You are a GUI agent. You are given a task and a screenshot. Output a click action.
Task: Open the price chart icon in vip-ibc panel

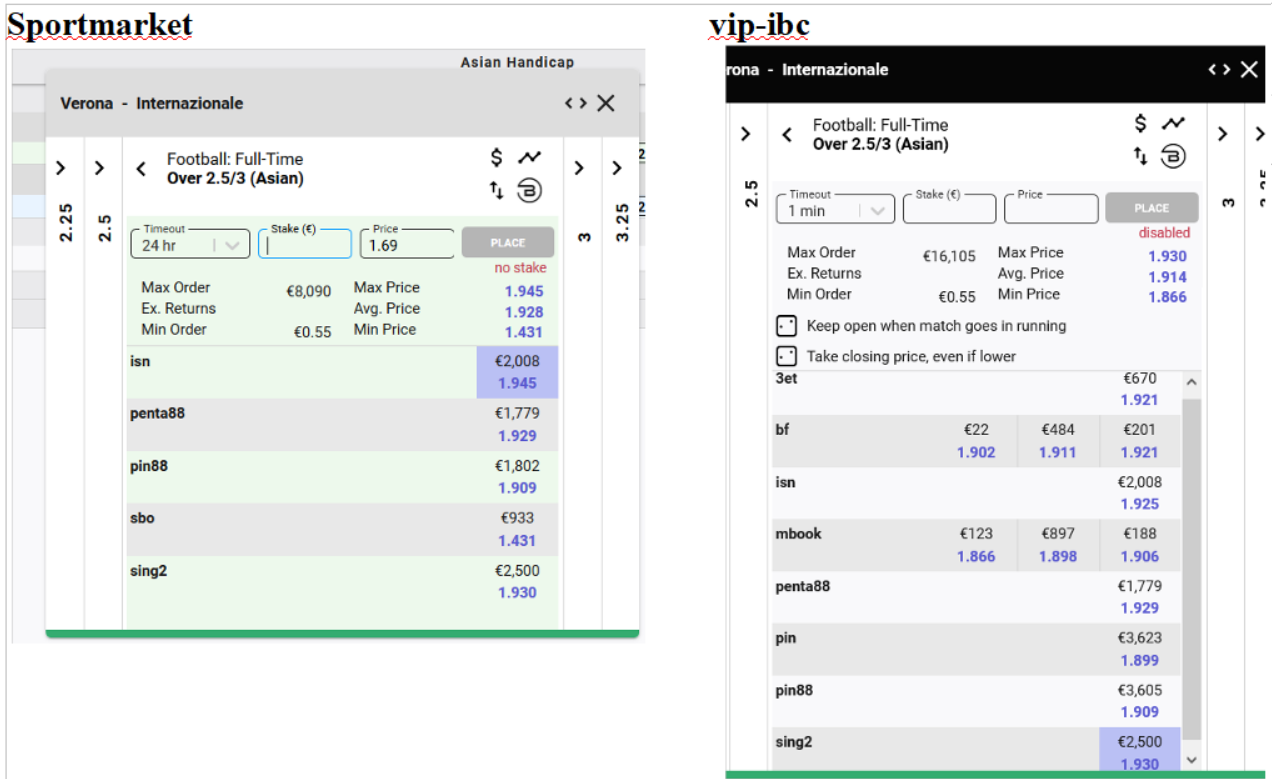click(1173, 123)
